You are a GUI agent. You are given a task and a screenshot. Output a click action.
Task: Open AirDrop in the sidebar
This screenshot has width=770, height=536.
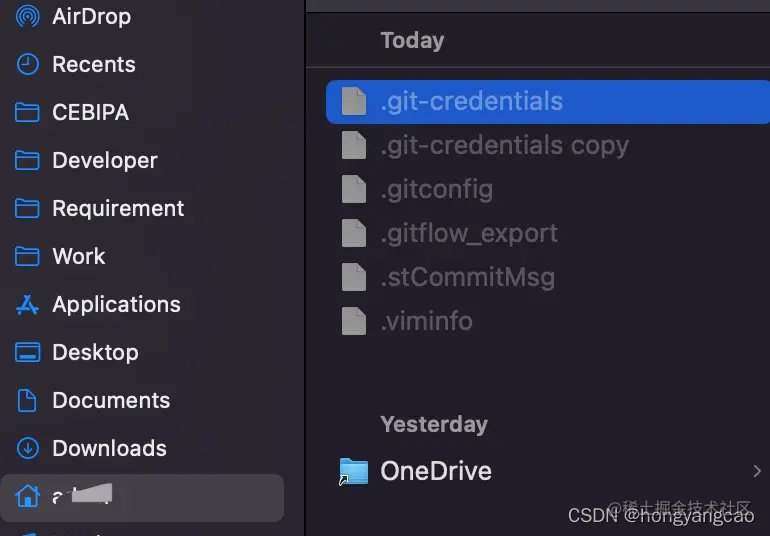[x=90, y=16]
